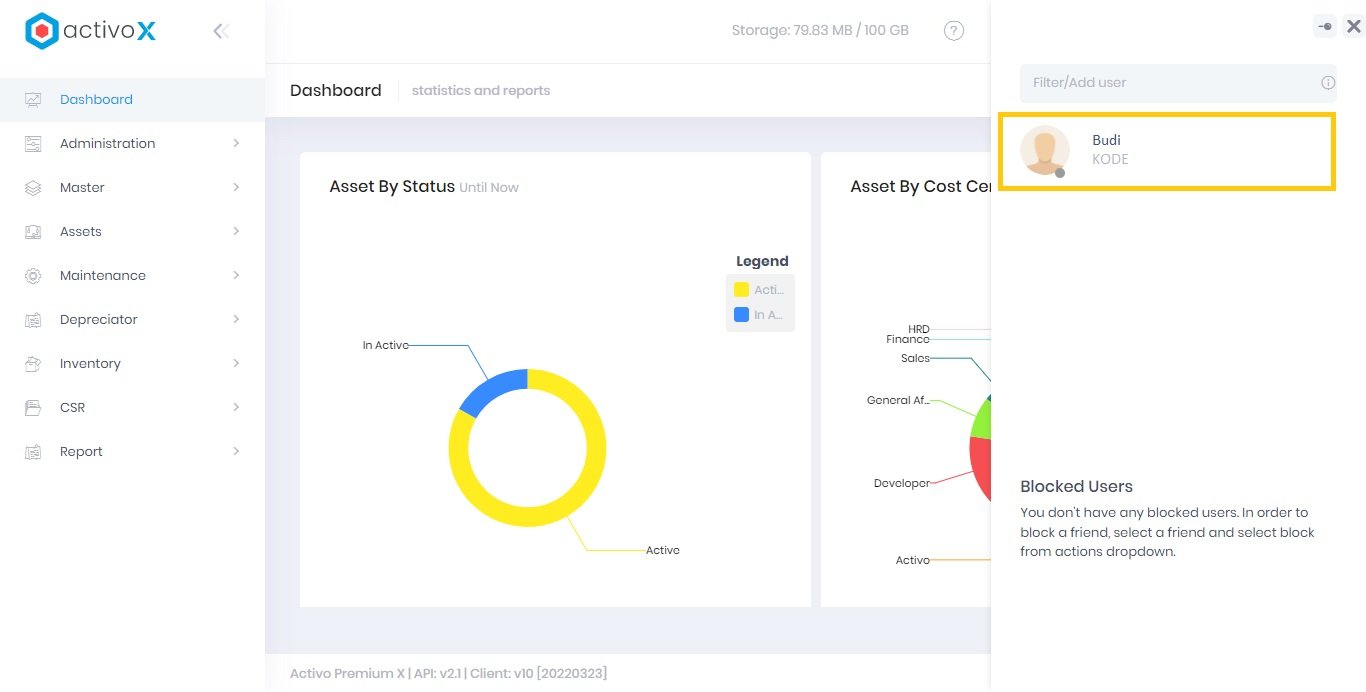Click Budi's avatar picture
1366x692 pixels.
[x=1044, y=151]
